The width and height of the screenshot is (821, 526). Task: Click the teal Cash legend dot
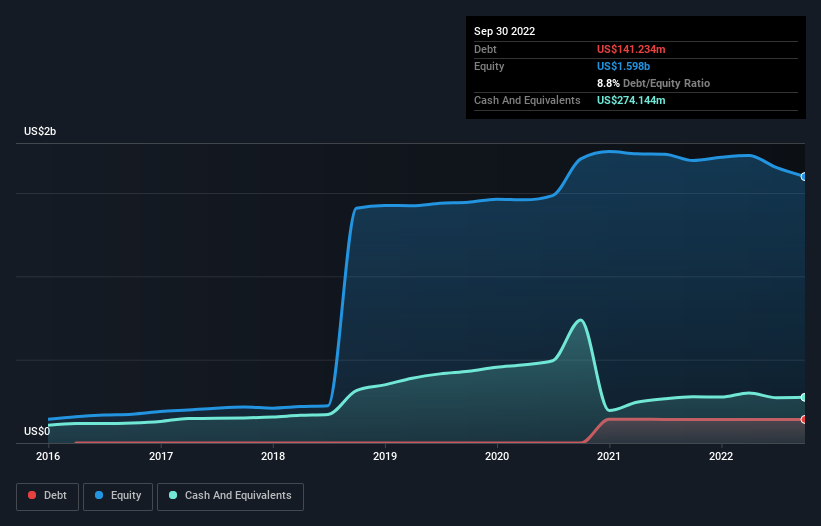[x=173, y=495]
